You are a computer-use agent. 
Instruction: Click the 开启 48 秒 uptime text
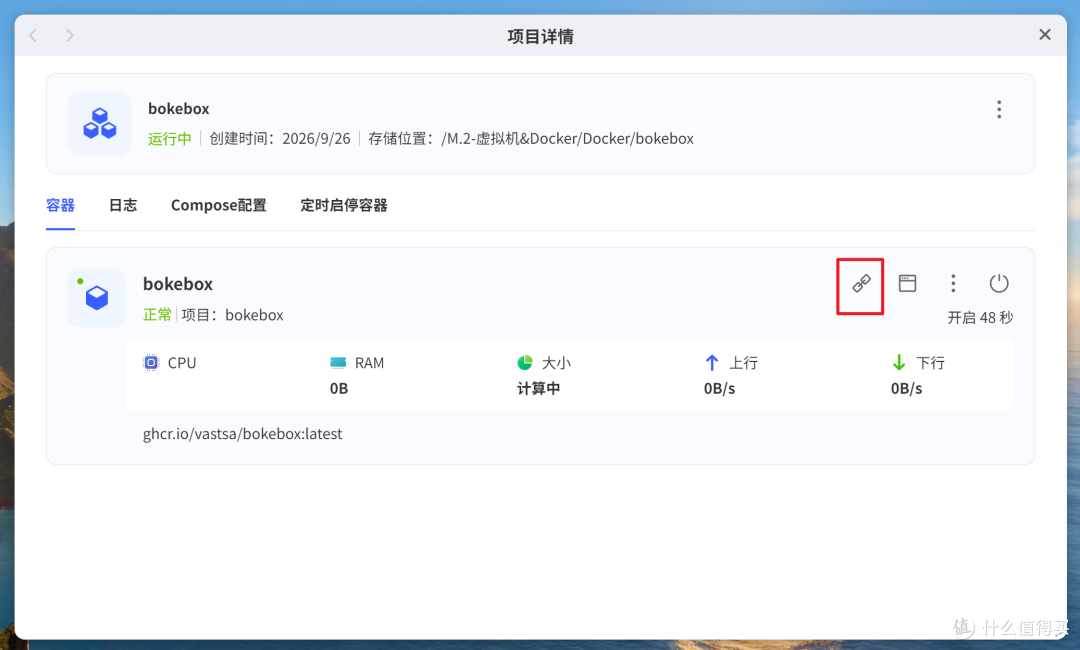[x=980, y=317]
